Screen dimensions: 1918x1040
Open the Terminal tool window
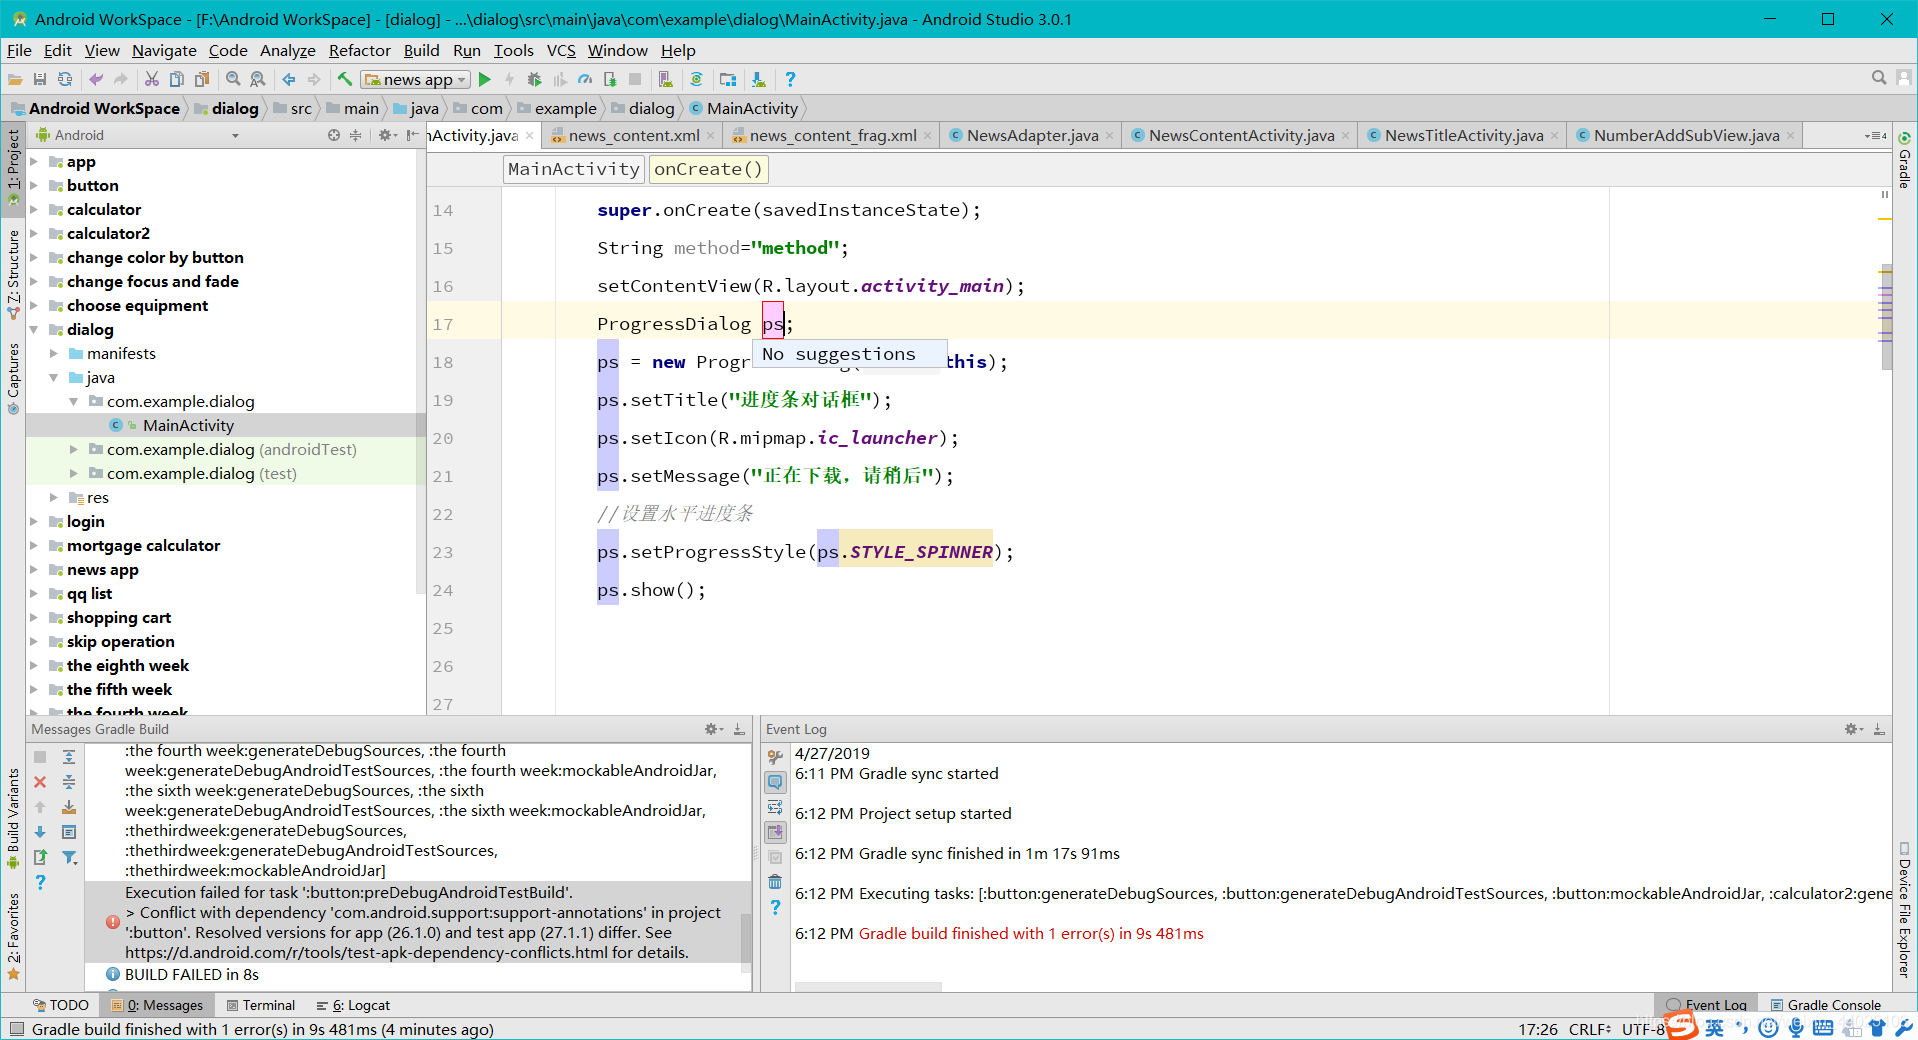(261, 1005)
